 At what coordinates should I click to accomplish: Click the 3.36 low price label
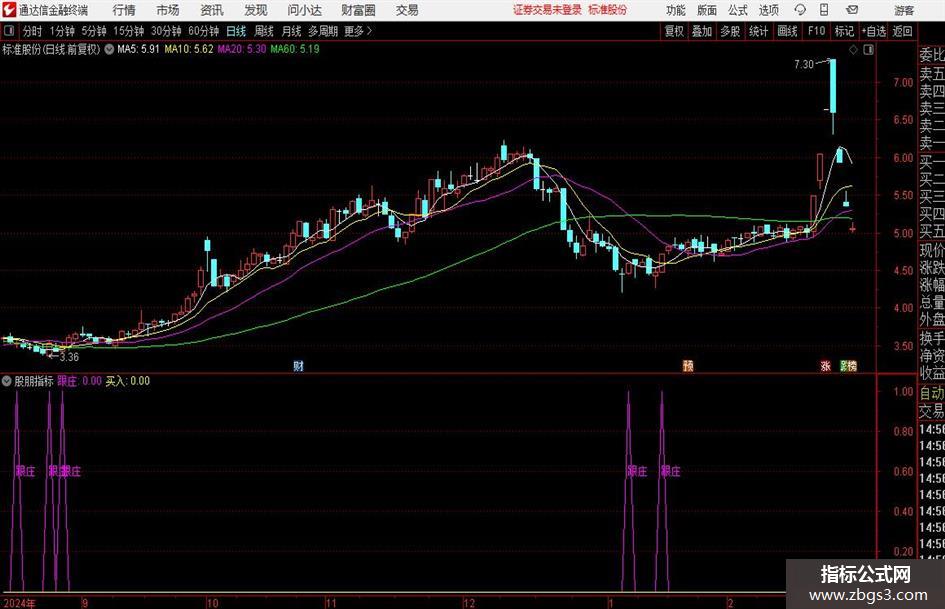point(69,357)
